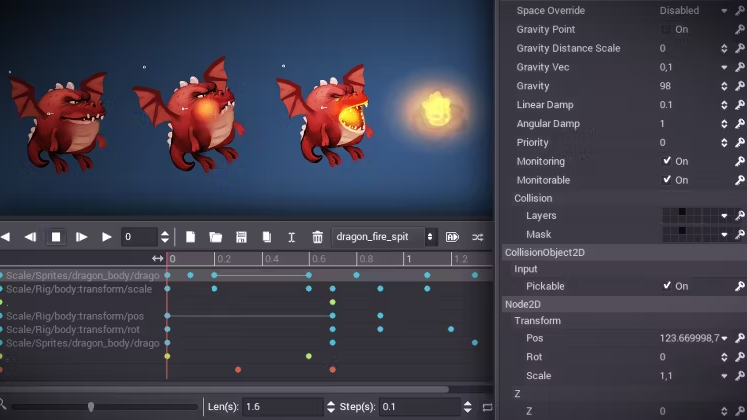Click the timeline horizontal scrollbar

(x=224, y=389)
